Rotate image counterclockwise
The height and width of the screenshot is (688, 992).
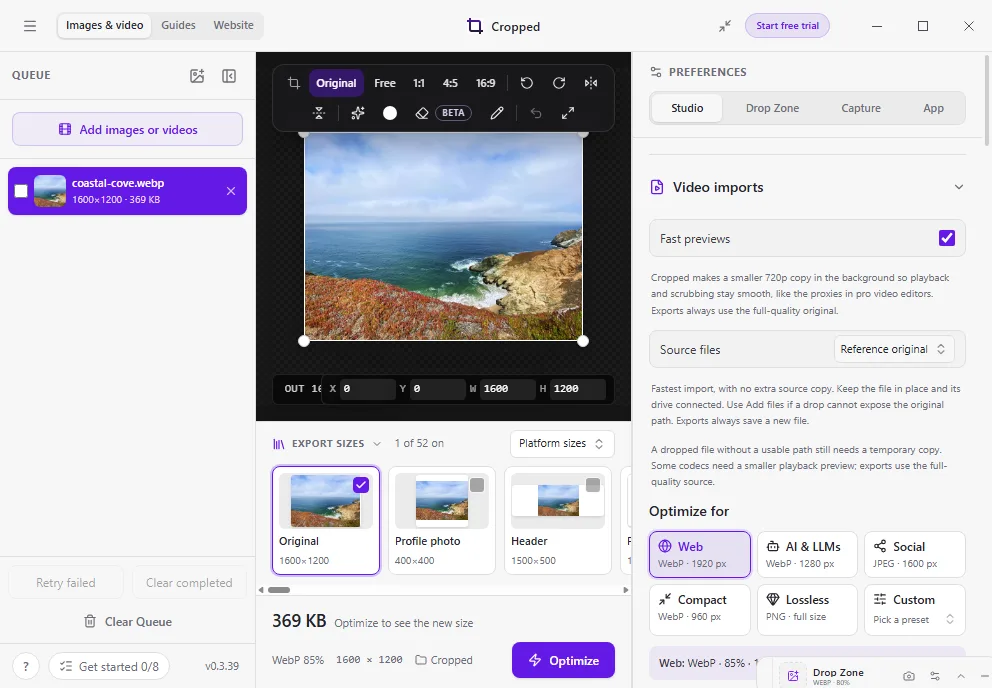point(526,83)
